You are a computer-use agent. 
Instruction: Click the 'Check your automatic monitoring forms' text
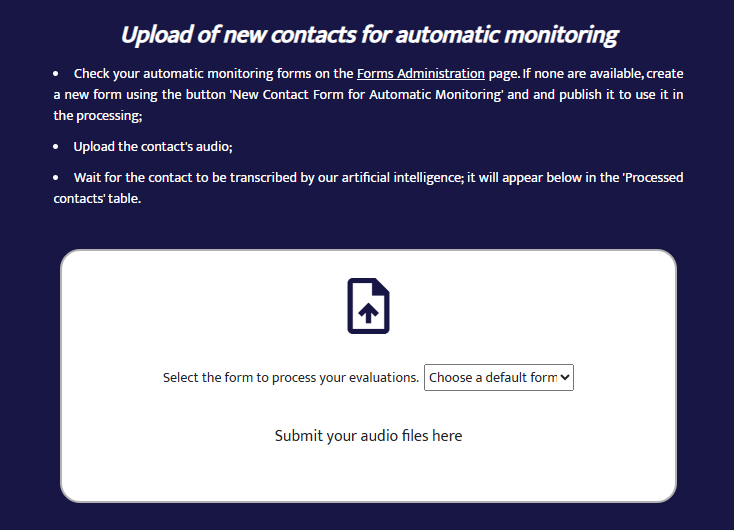click(x=200, y=74)
